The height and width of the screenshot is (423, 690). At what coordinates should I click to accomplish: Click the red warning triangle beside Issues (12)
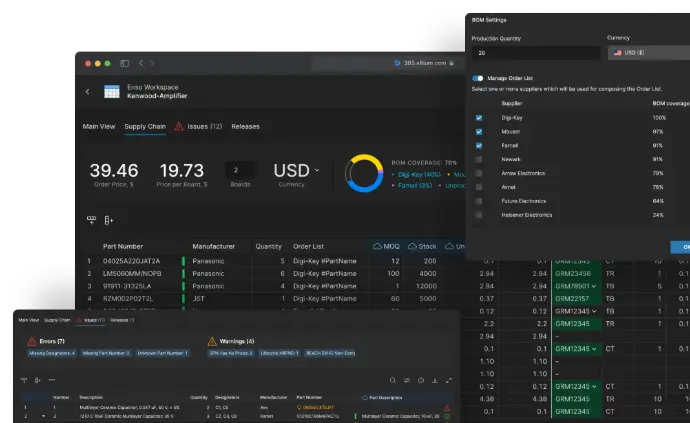pyautogui.click(x=179, y=127)
